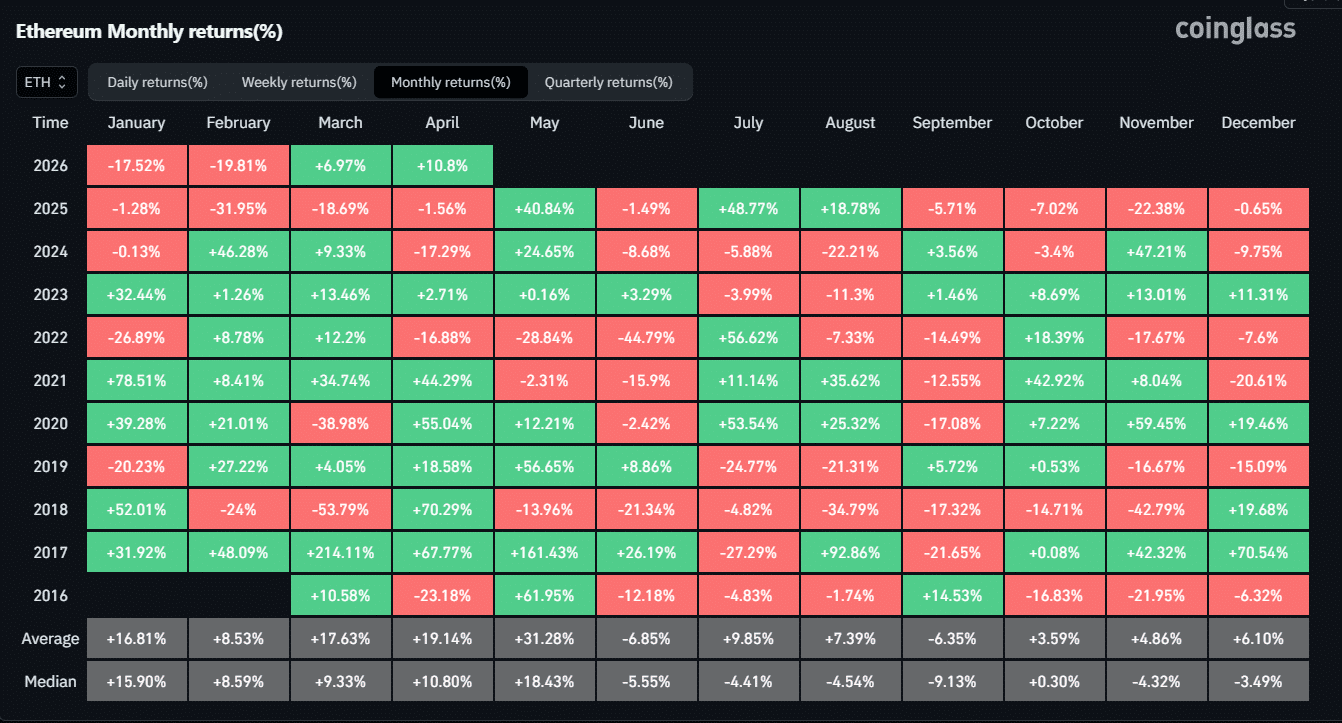Click the 2018 March -53.79% cell
Screen dimensions: 1342x723
[x=340, y=509]
